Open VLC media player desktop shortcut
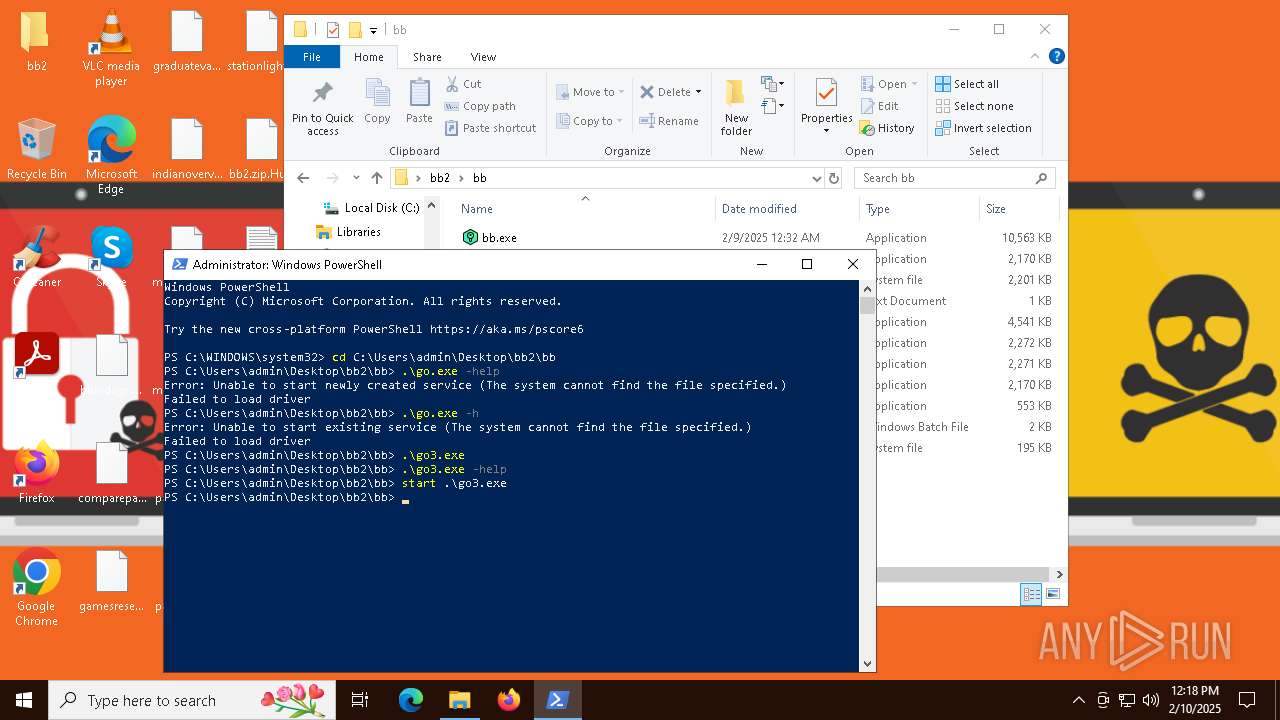The width and height of the screenshot is (1280, 720). 111,49
